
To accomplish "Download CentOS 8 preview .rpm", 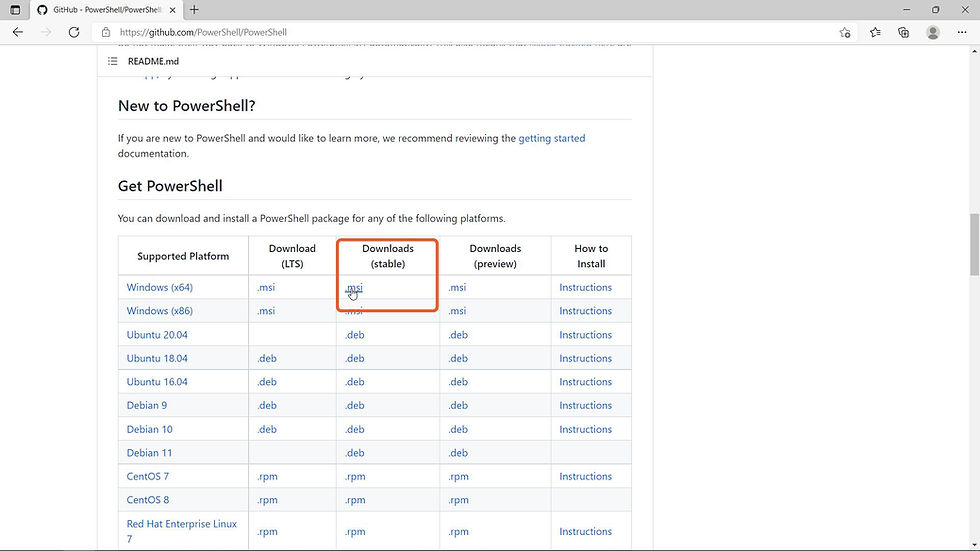I will [x=459, y=500].
